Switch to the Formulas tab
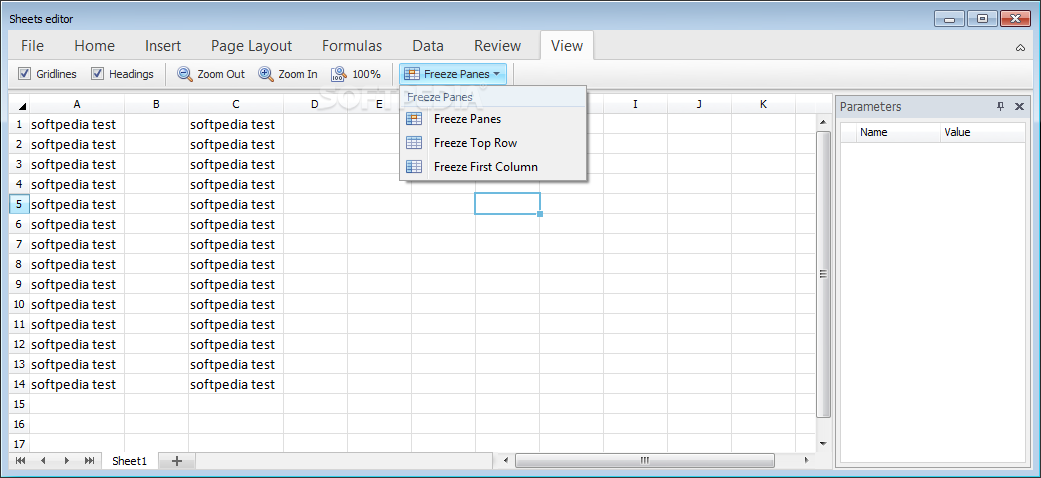The height and width of the screenshot is (478, 1041). click(352, 46)
